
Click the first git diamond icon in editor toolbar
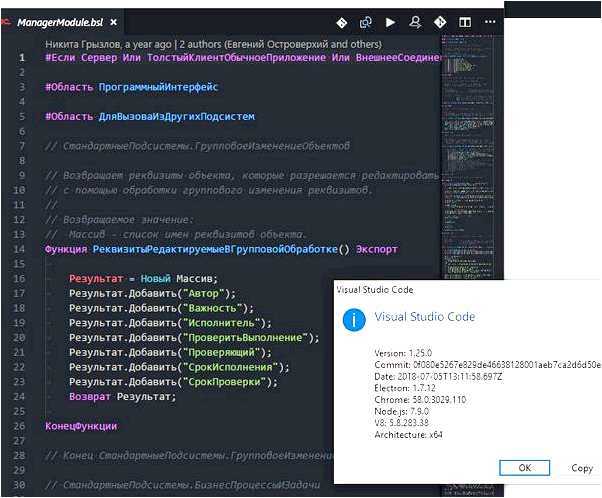[341, 23]
